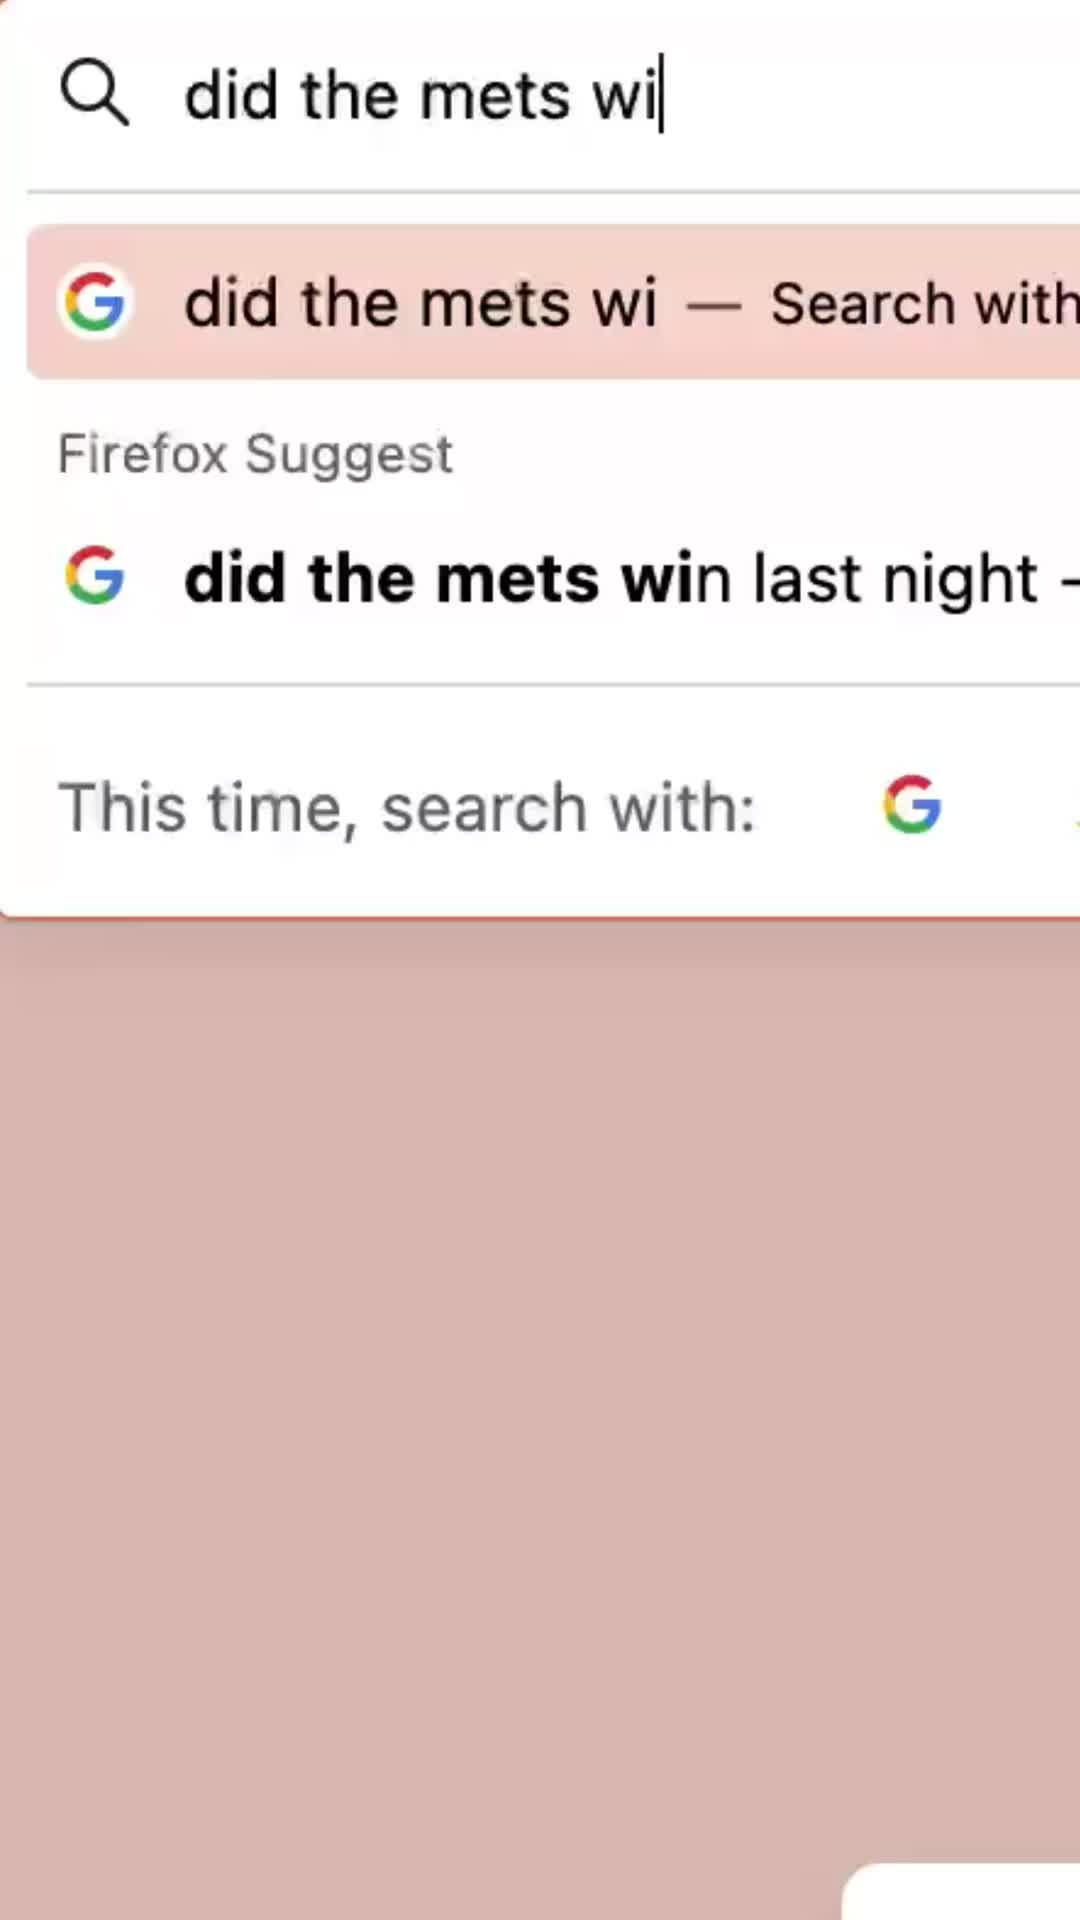Click "last night" in the suggested search
1080x1920 pixels.
click(895, 578)
